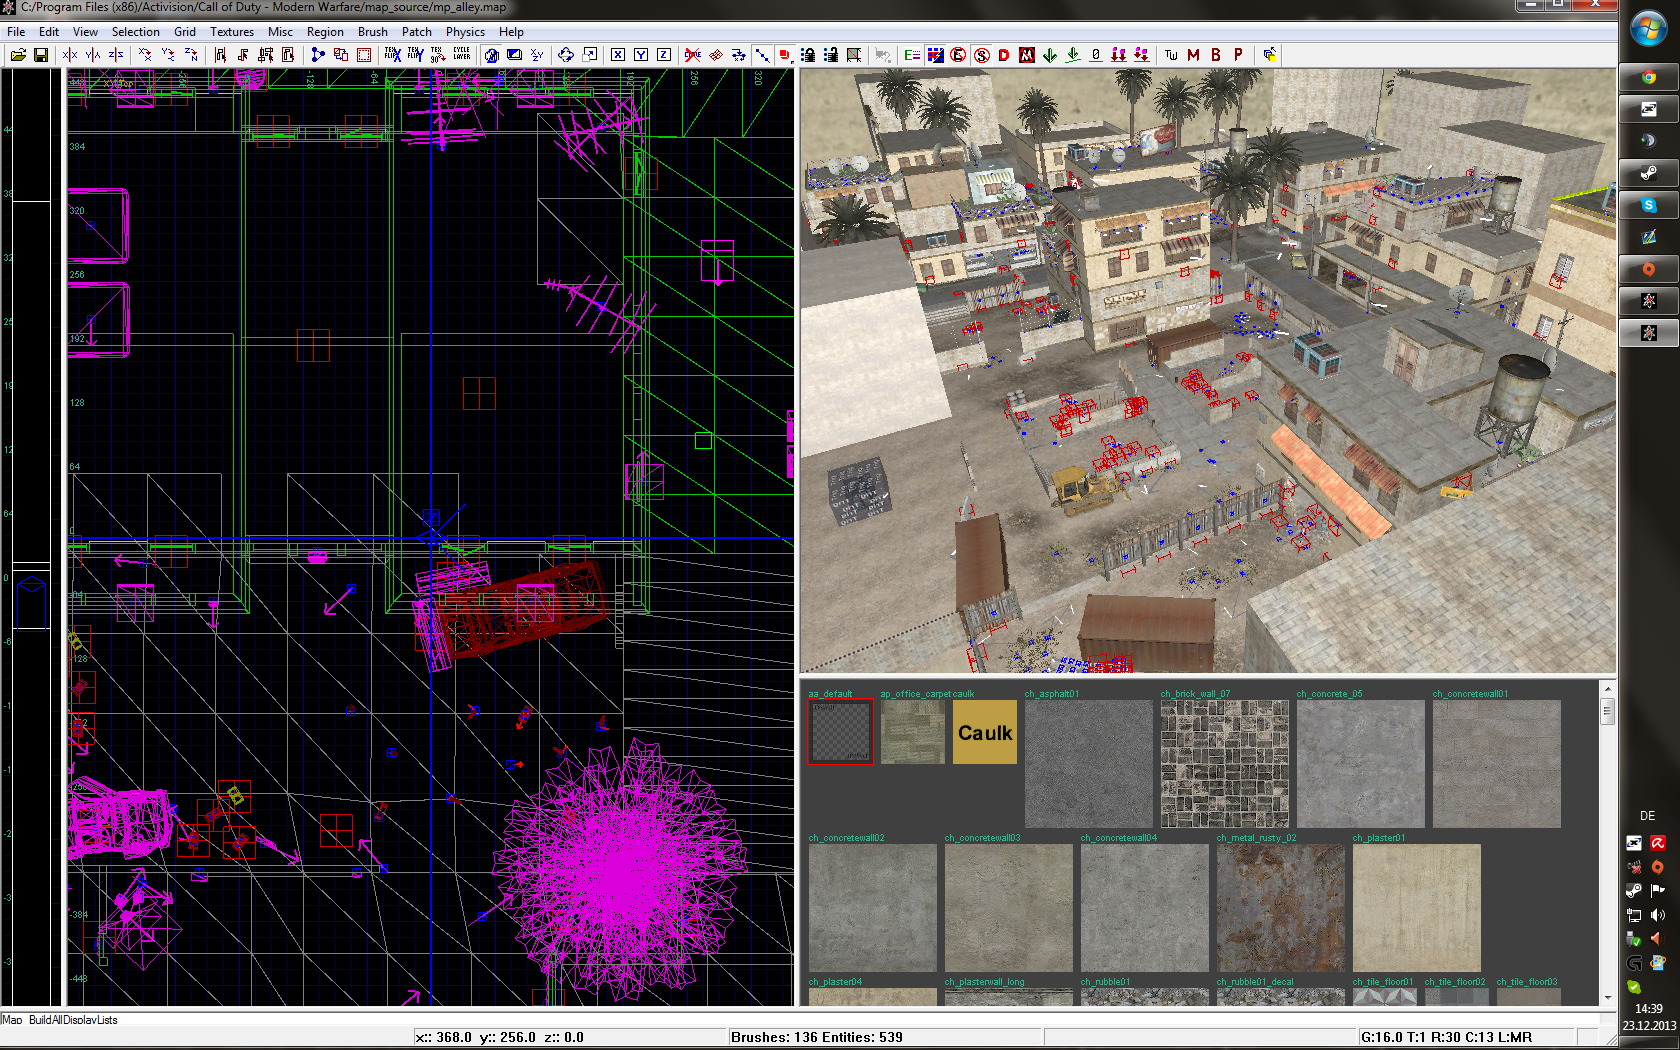The width and height of the screenshot is (1680, 1050).
Task: Toggle the crossed-out E filter icon
Action: [x=958, y=55]
